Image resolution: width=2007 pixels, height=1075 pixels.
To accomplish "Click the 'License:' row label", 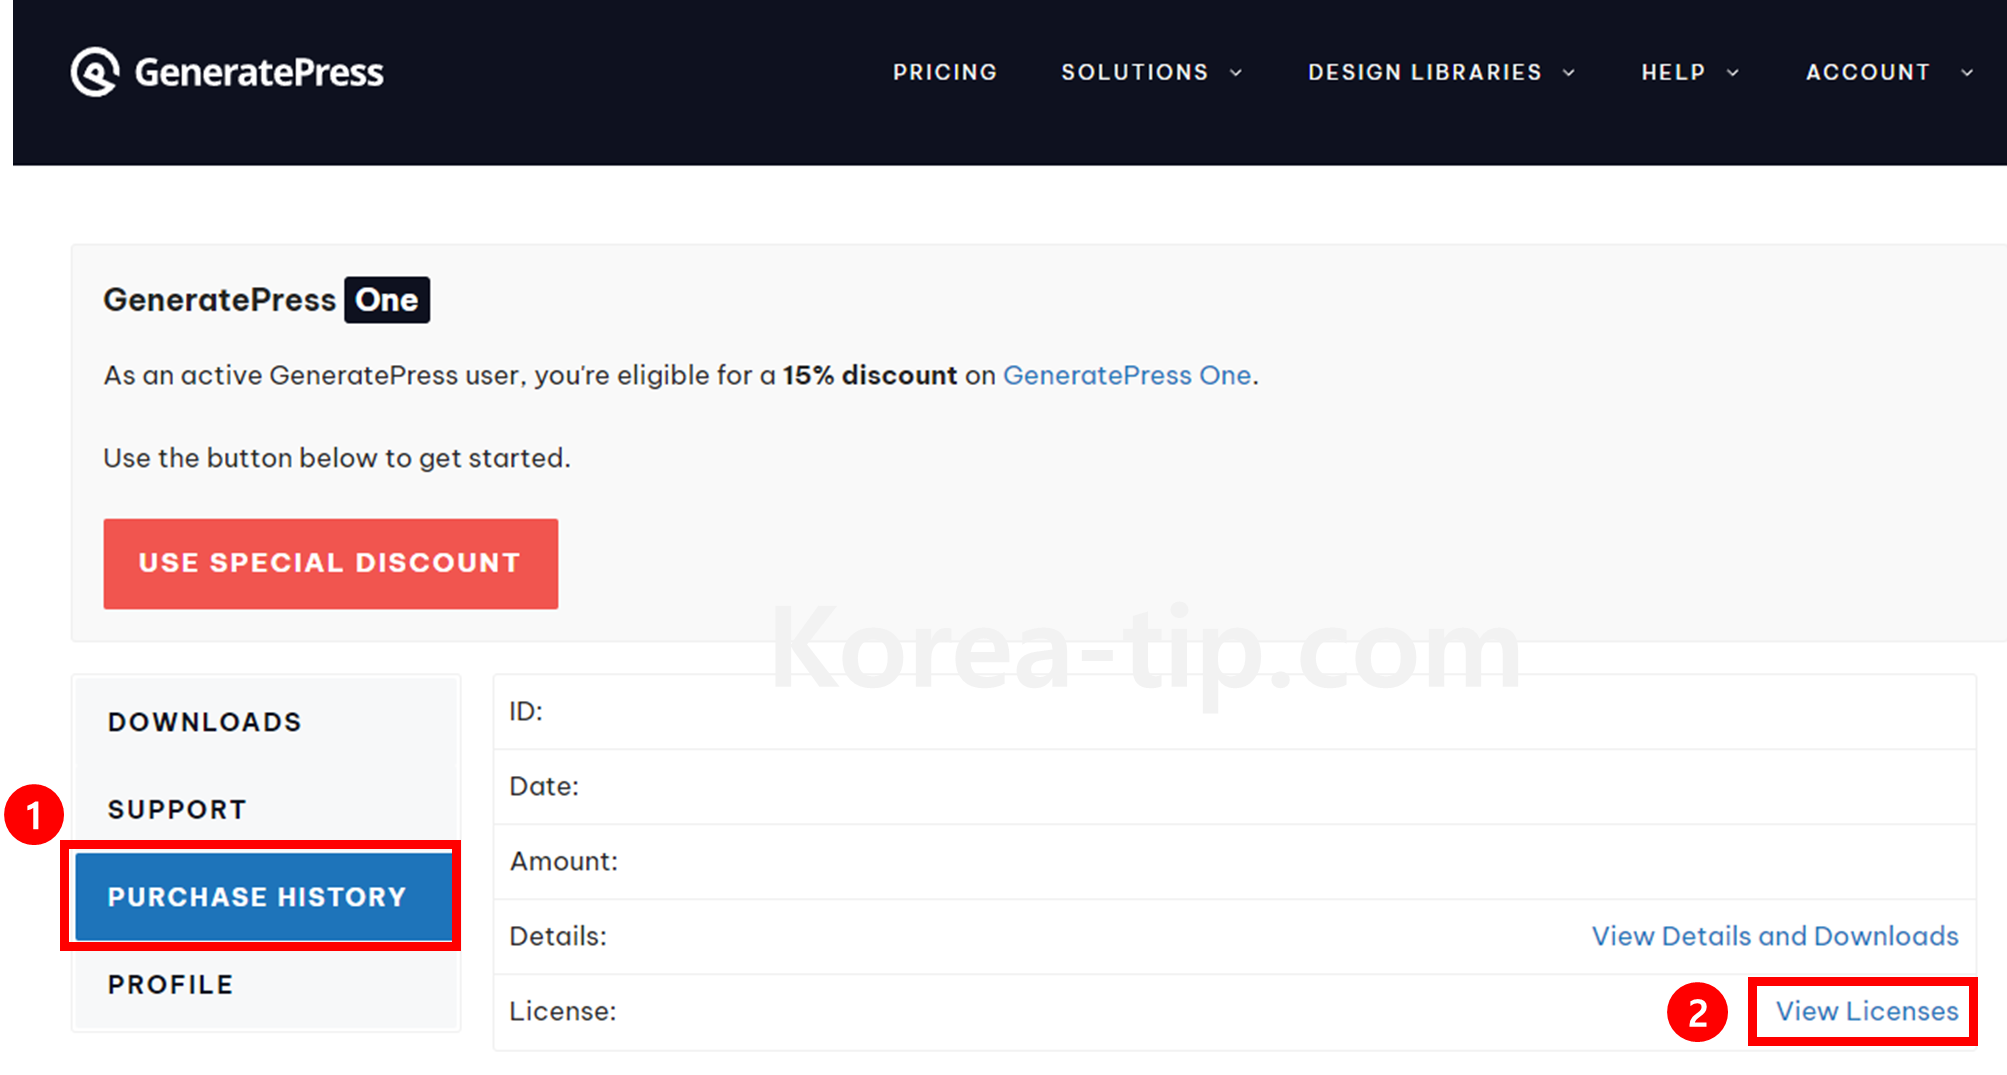I will [563, 1011].
